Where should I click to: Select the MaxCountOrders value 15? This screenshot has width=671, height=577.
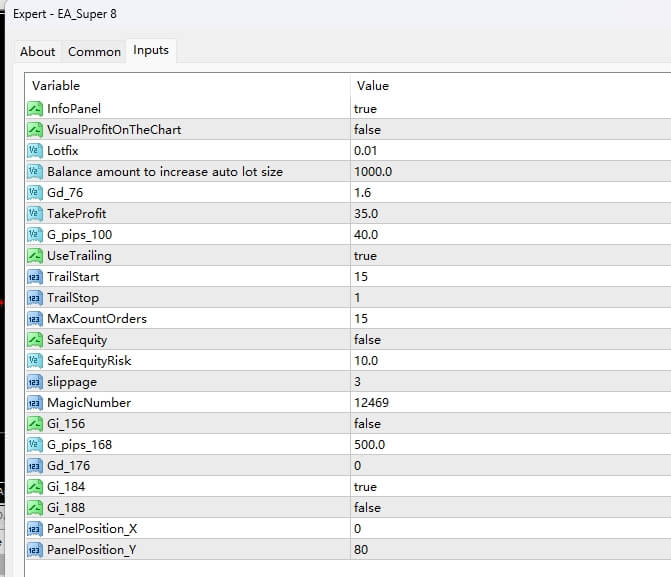tap(361, 318)
